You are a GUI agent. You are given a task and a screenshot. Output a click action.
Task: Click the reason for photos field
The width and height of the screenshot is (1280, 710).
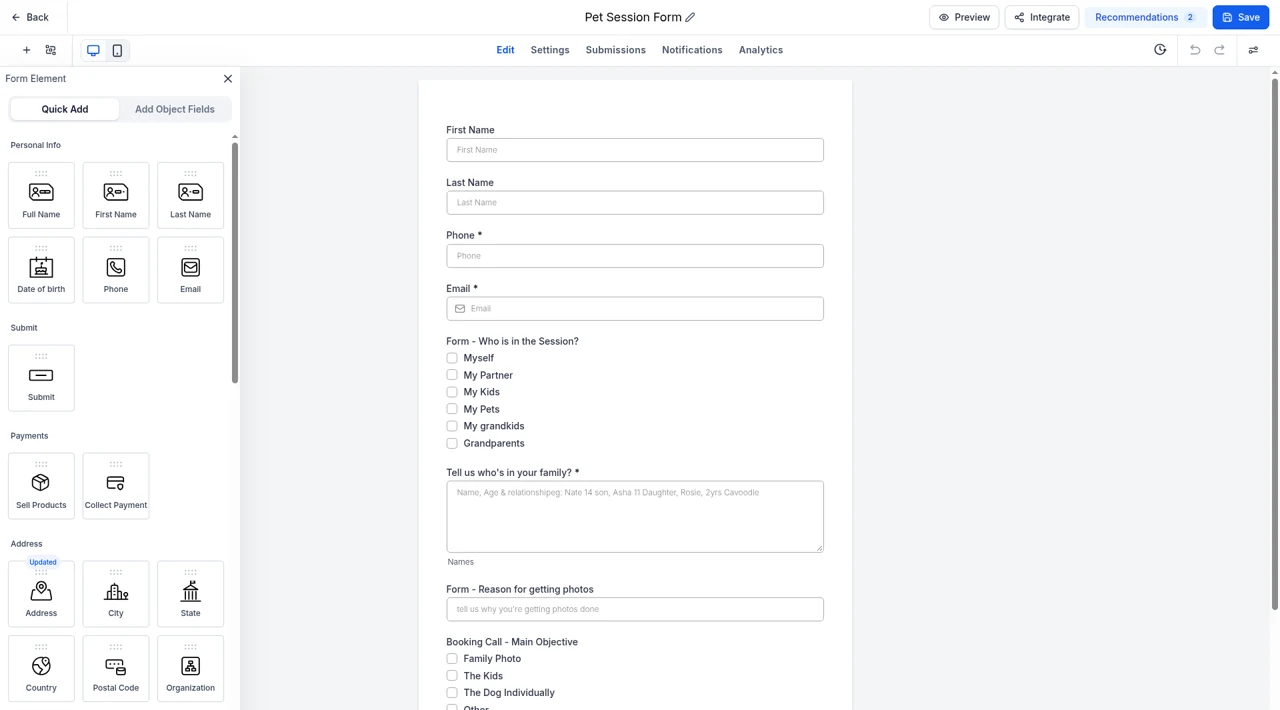pyautogui.click(x=635, y=609)
